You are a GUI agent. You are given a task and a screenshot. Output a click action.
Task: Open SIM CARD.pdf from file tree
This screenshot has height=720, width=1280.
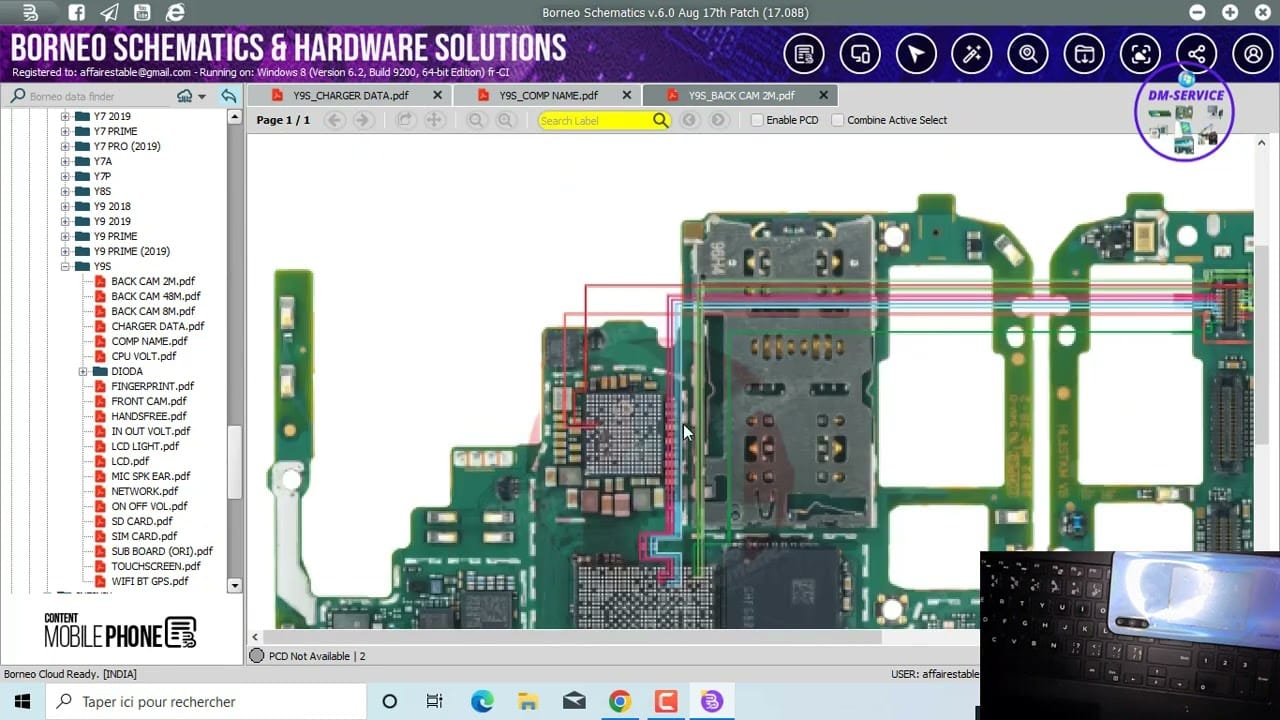[143, 536]
